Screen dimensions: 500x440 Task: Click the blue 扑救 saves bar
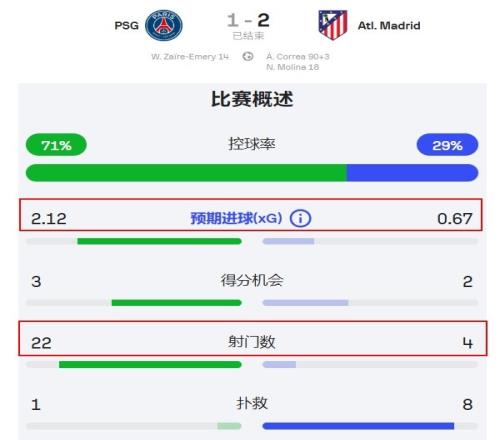358,426
